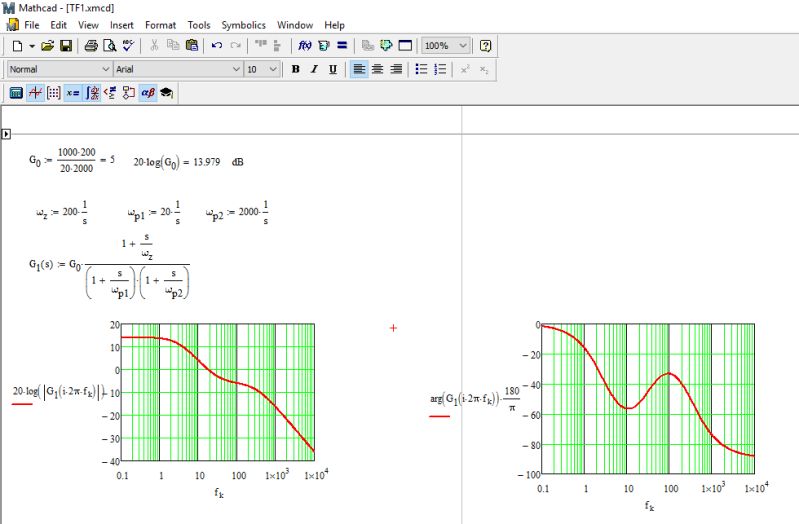This screenshot has width=799, height=524.
Task: Toggle Italic formatting
Action: point(314,69)
